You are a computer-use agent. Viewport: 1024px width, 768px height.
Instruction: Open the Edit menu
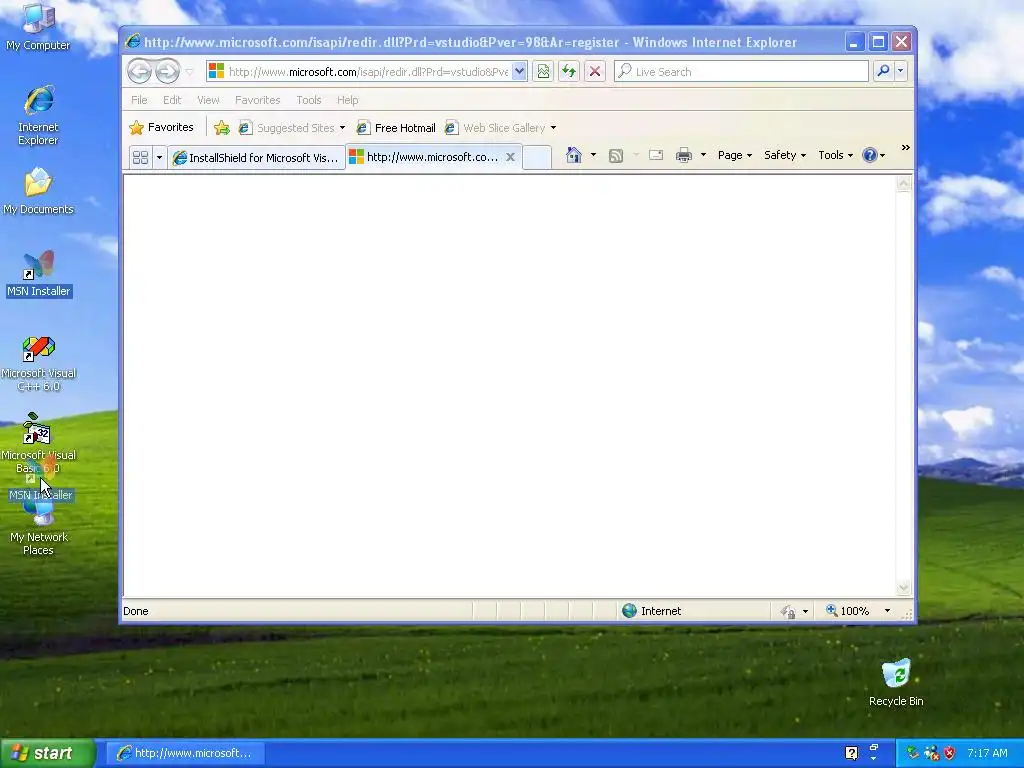coord(172,100)
